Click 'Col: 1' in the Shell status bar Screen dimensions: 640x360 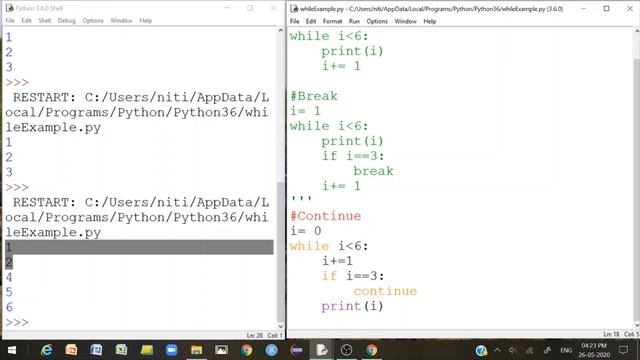click(275, 335)
